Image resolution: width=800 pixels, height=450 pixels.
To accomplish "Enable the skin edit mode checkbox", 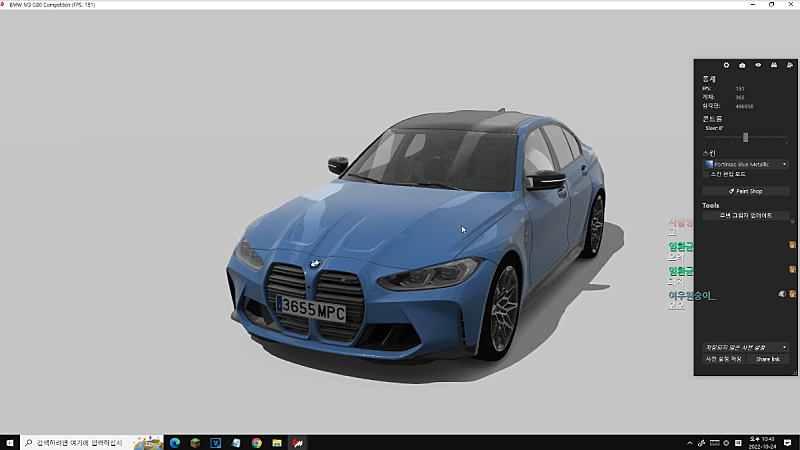I will [706, 174].
